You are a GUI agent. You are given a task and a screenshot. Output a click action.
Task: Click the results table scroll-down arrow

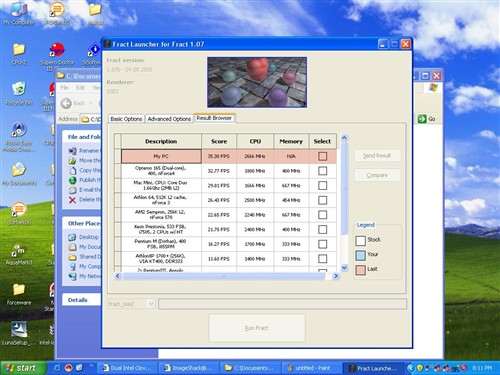[344, 268]
